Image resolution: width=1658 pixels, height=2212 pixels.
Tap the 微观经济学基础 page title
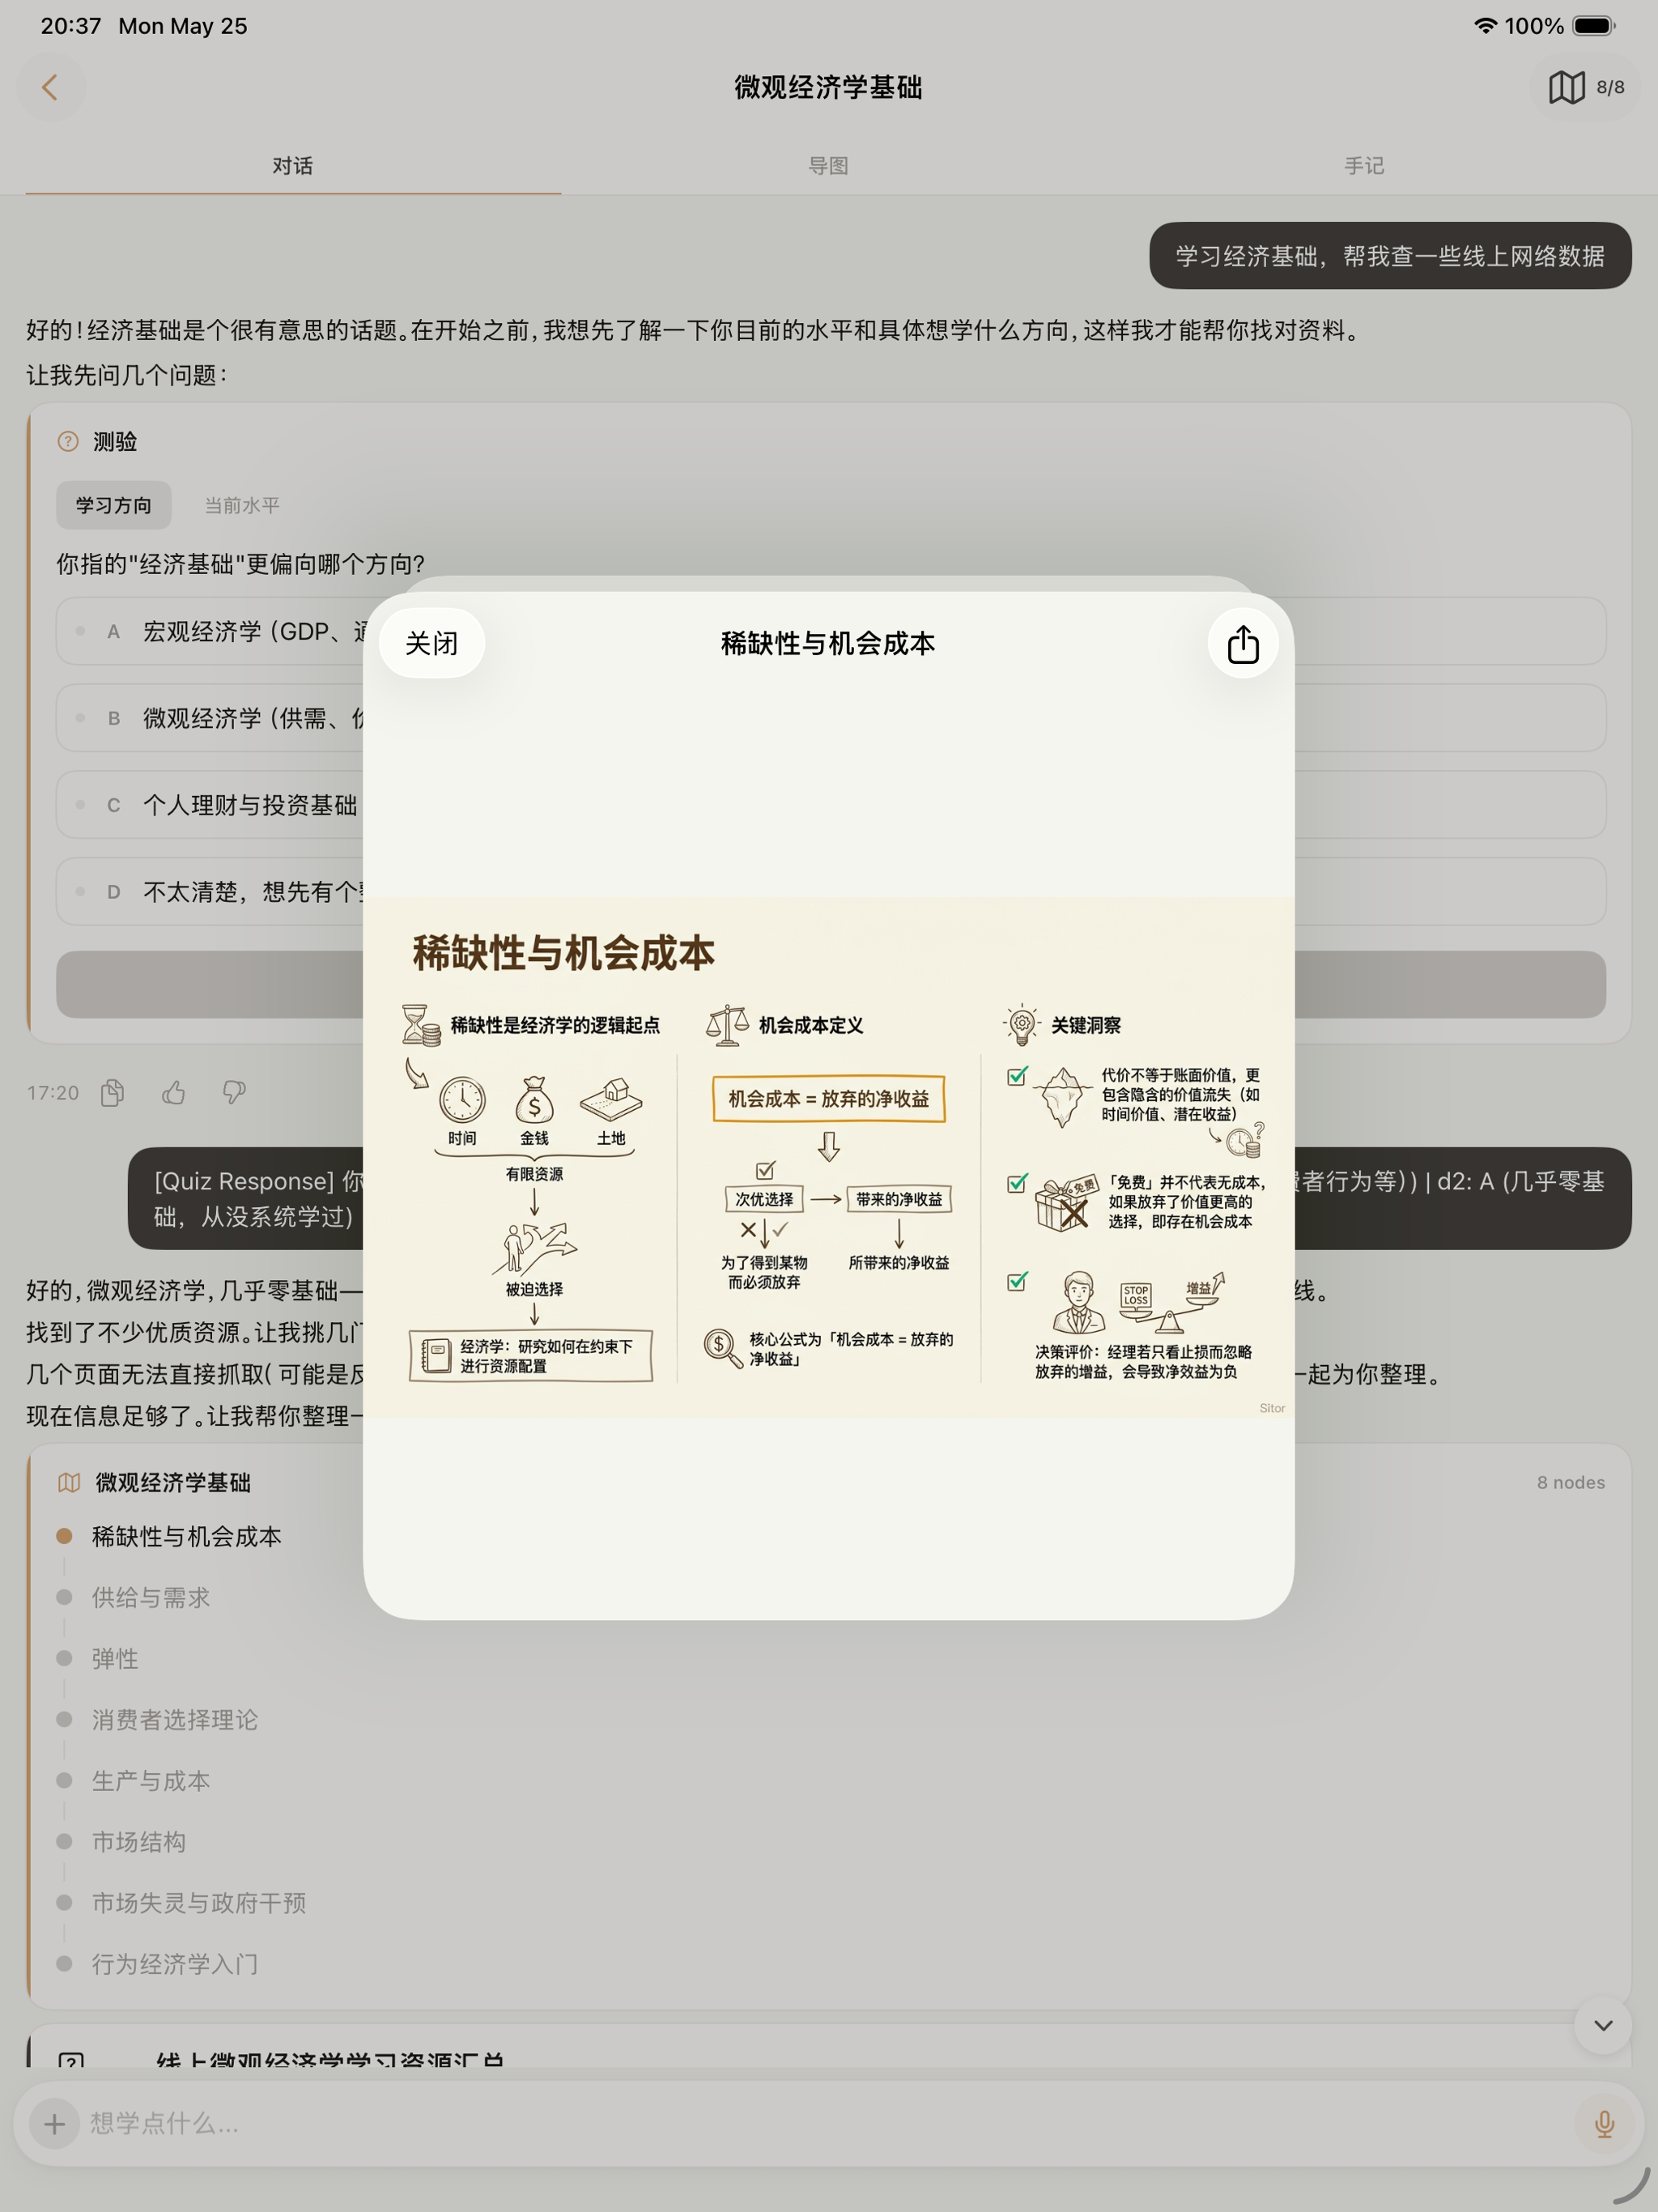click(x=828, y=87)
